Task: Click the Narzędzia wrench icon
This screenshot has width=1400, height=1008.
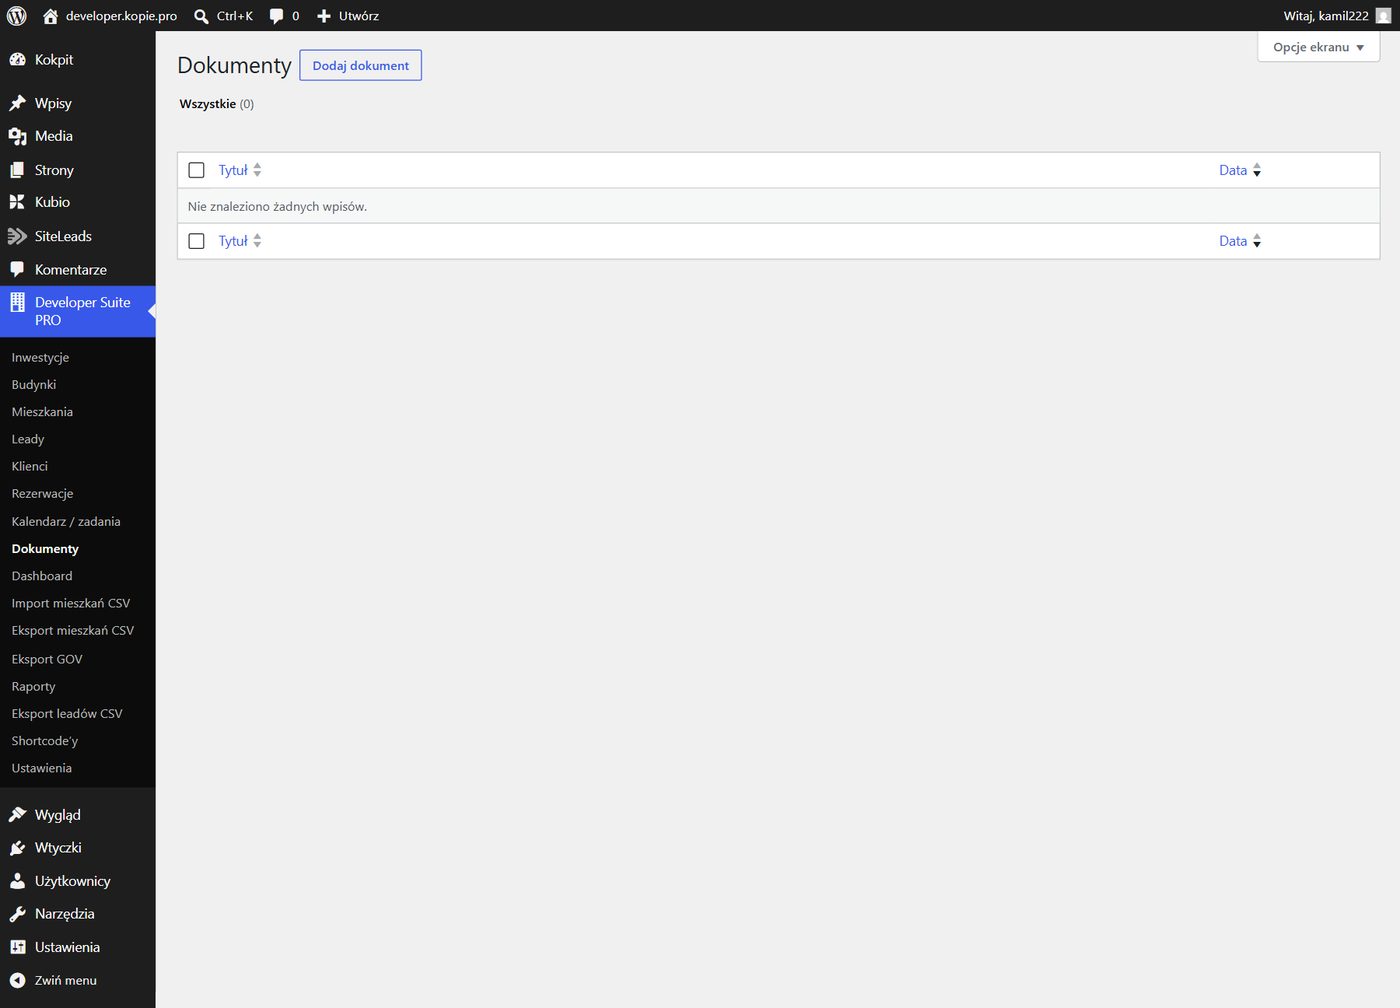Action: click(17, 914)
